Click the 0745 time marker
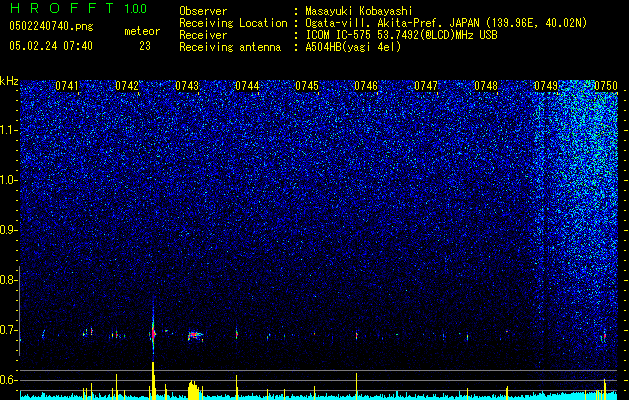The image size is (629, 400). tap(307, 86)
